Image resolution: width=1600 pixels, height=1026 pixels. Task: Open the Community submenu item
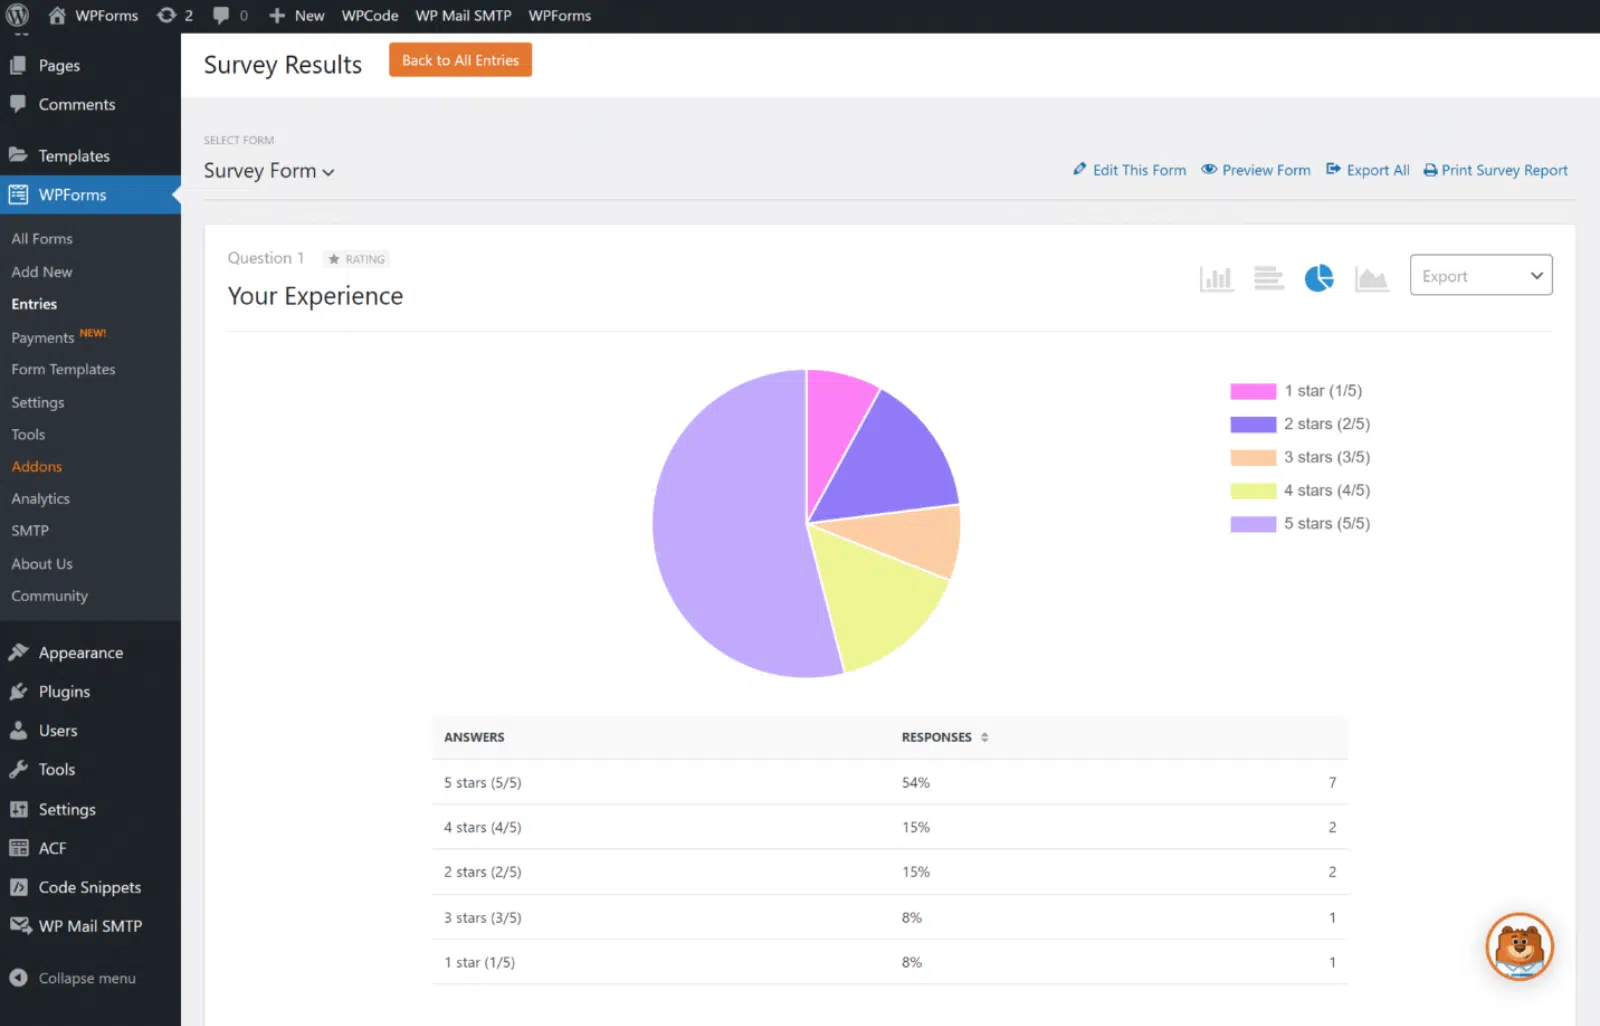point(50,596)
